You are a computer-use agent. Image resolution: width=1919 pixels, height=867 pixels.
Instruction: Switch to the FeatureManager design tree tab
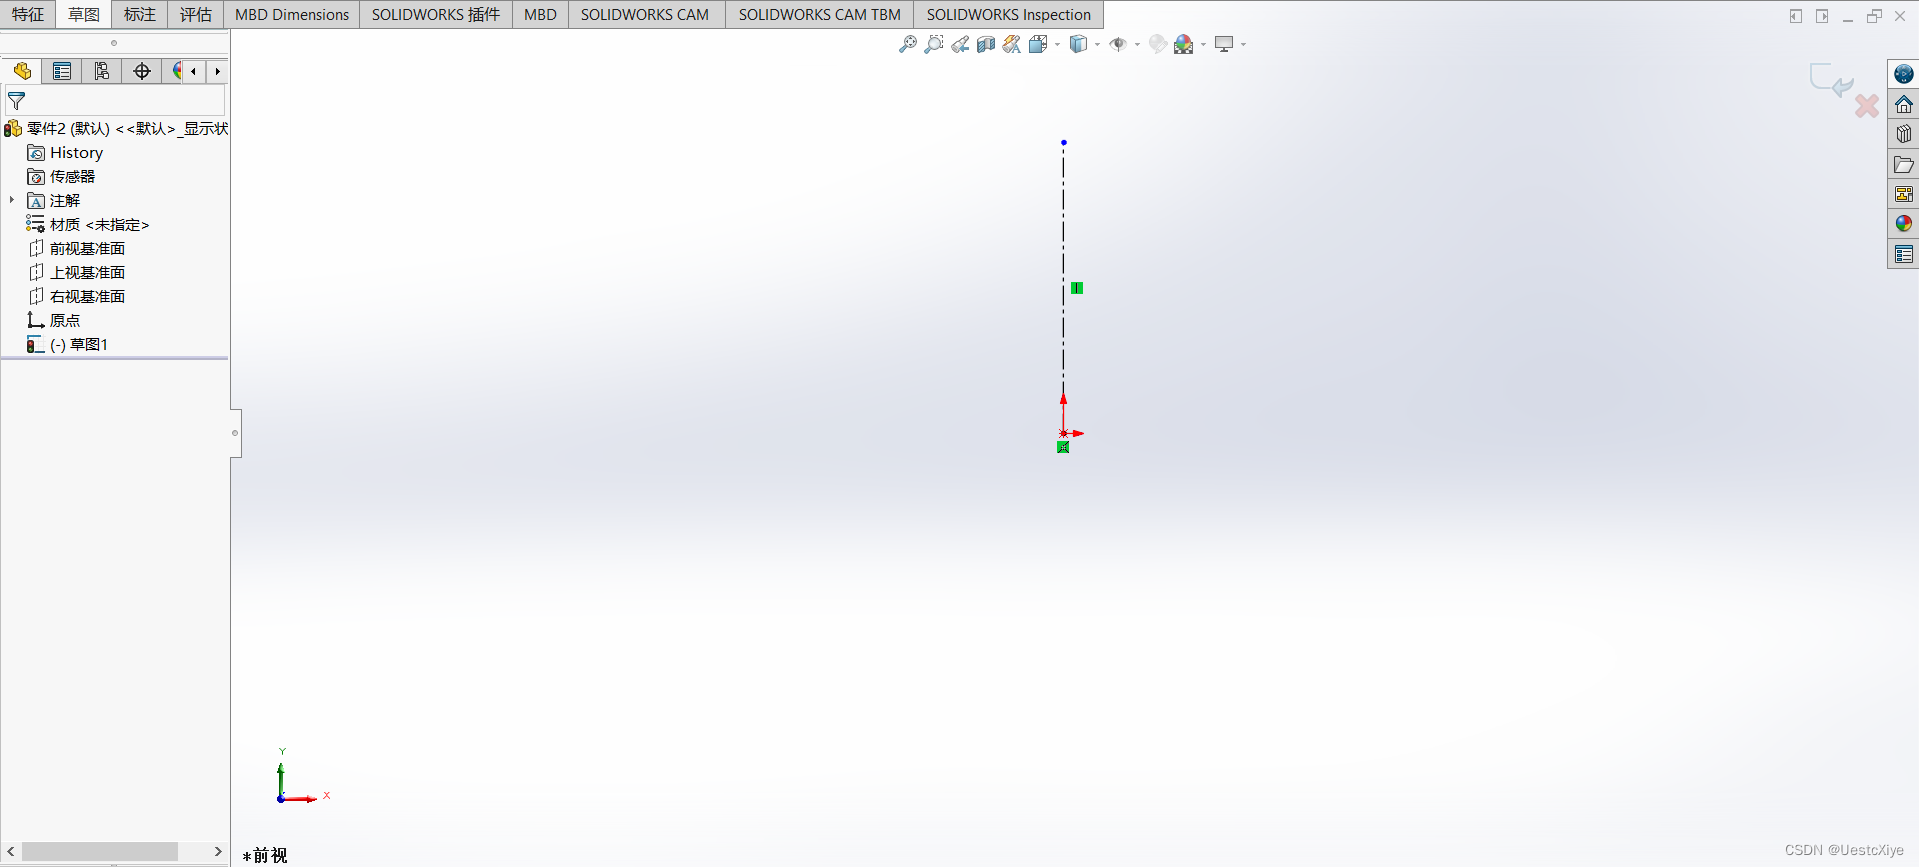coord(22,71)
